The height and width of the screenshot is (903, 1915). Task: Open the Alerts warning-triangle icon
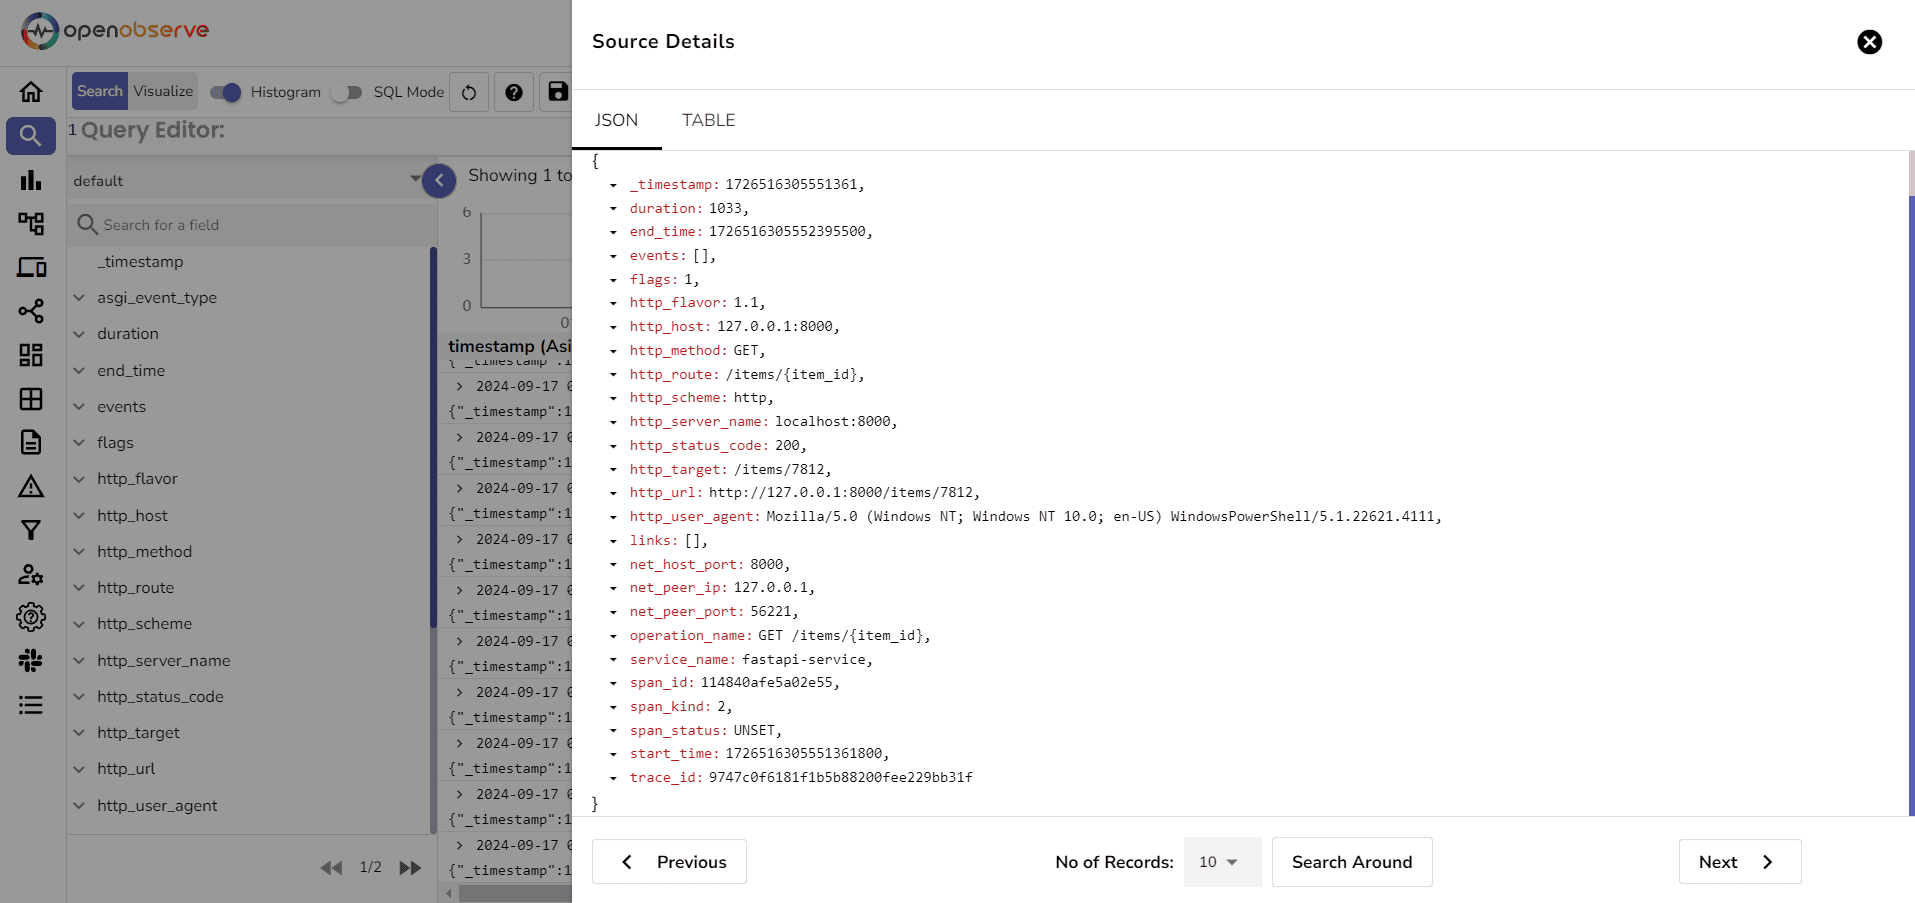coord(31,486)
